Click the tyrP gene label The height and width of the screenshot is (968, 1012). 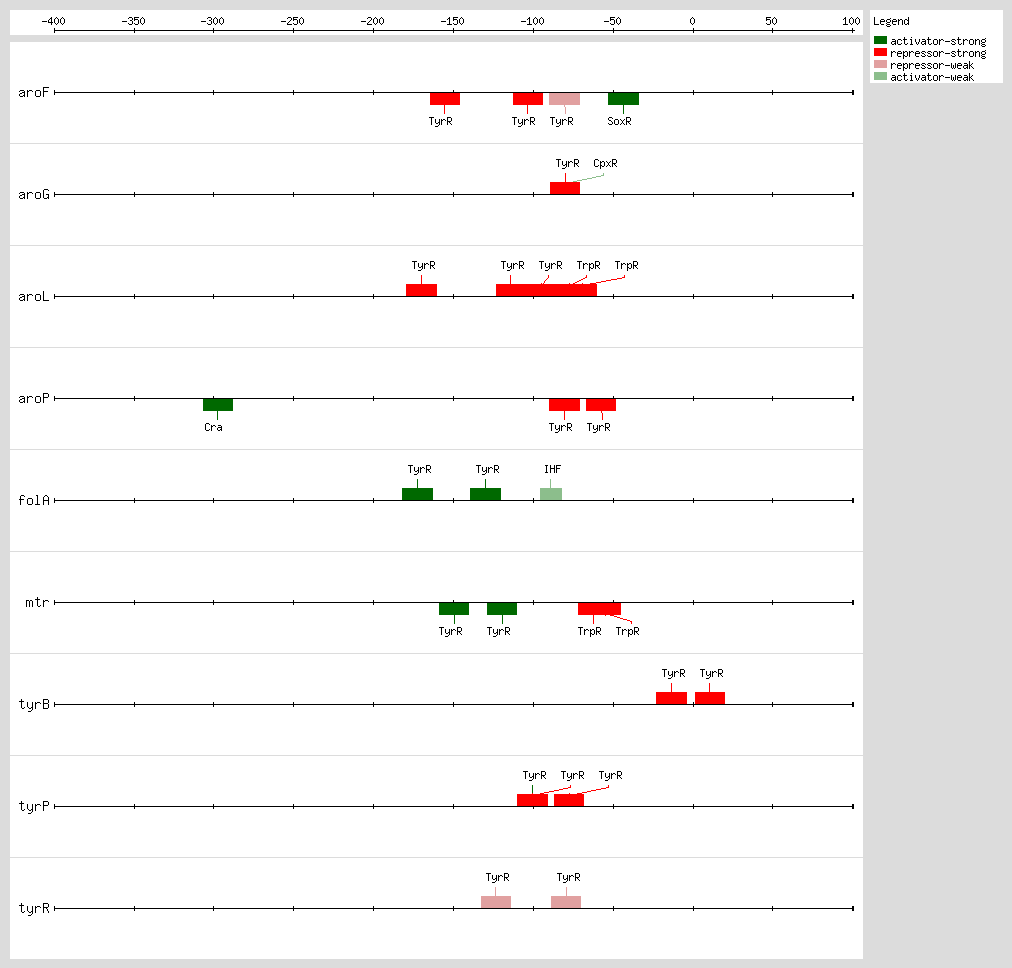pos(34,806)
